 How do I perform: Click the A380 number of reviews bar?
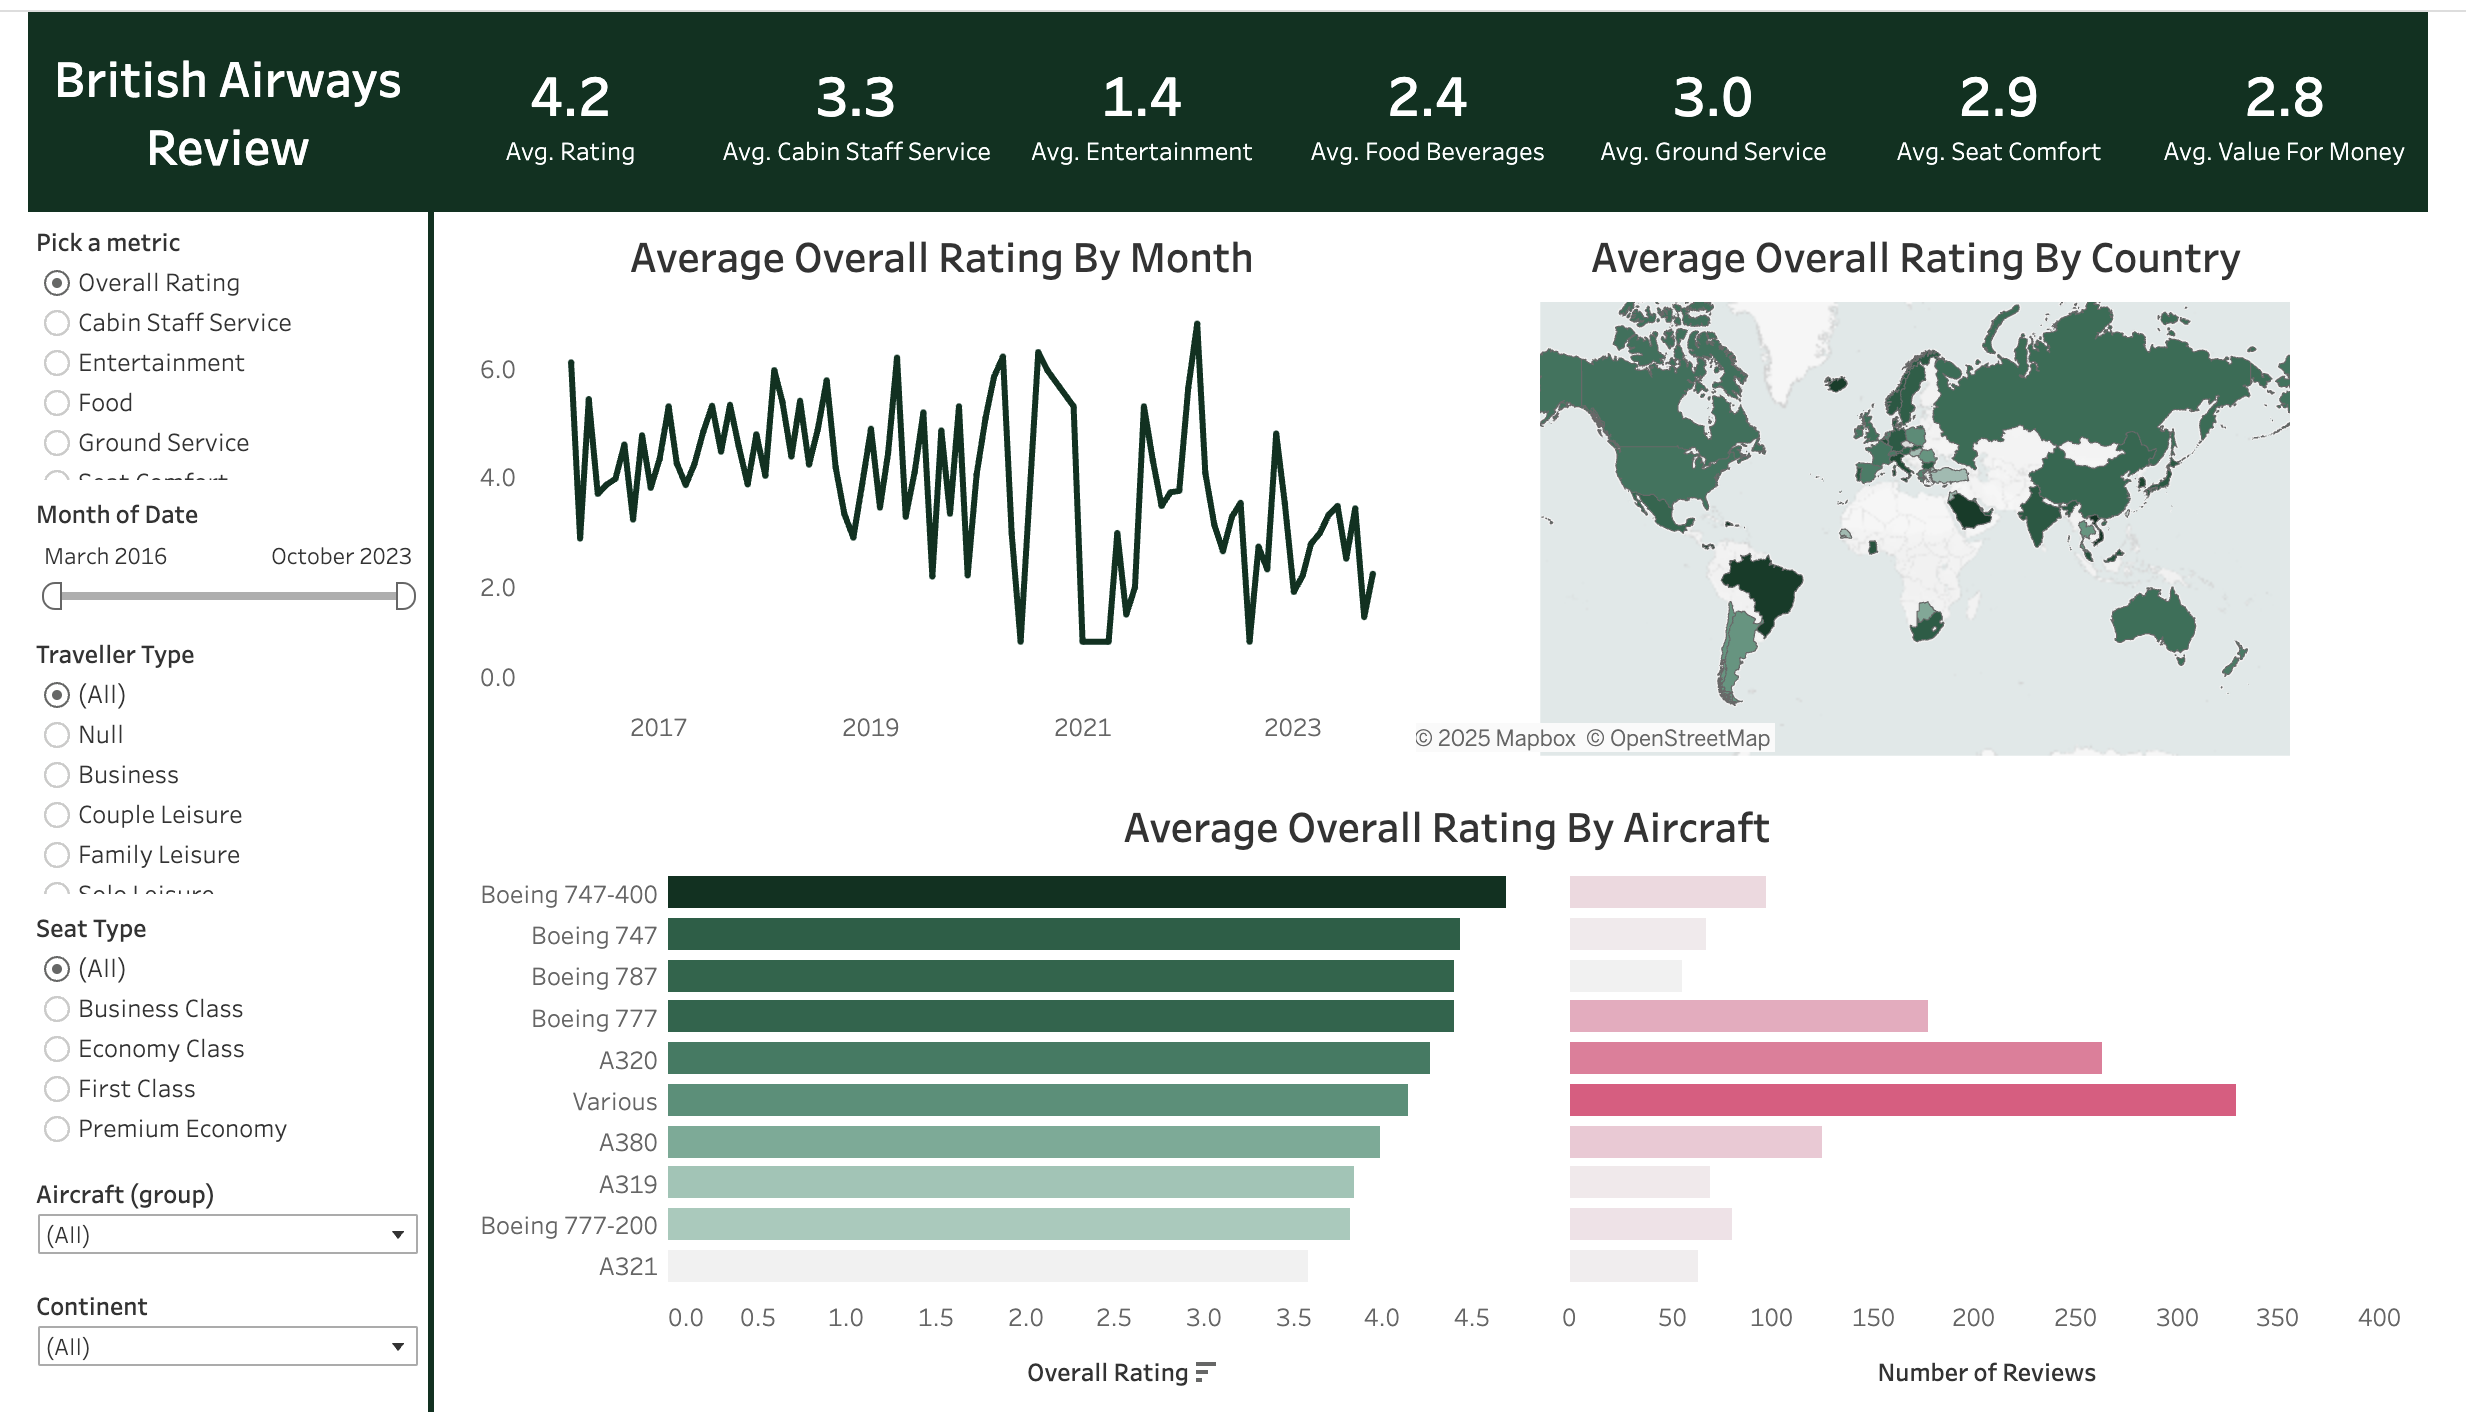[1696, 1142]
